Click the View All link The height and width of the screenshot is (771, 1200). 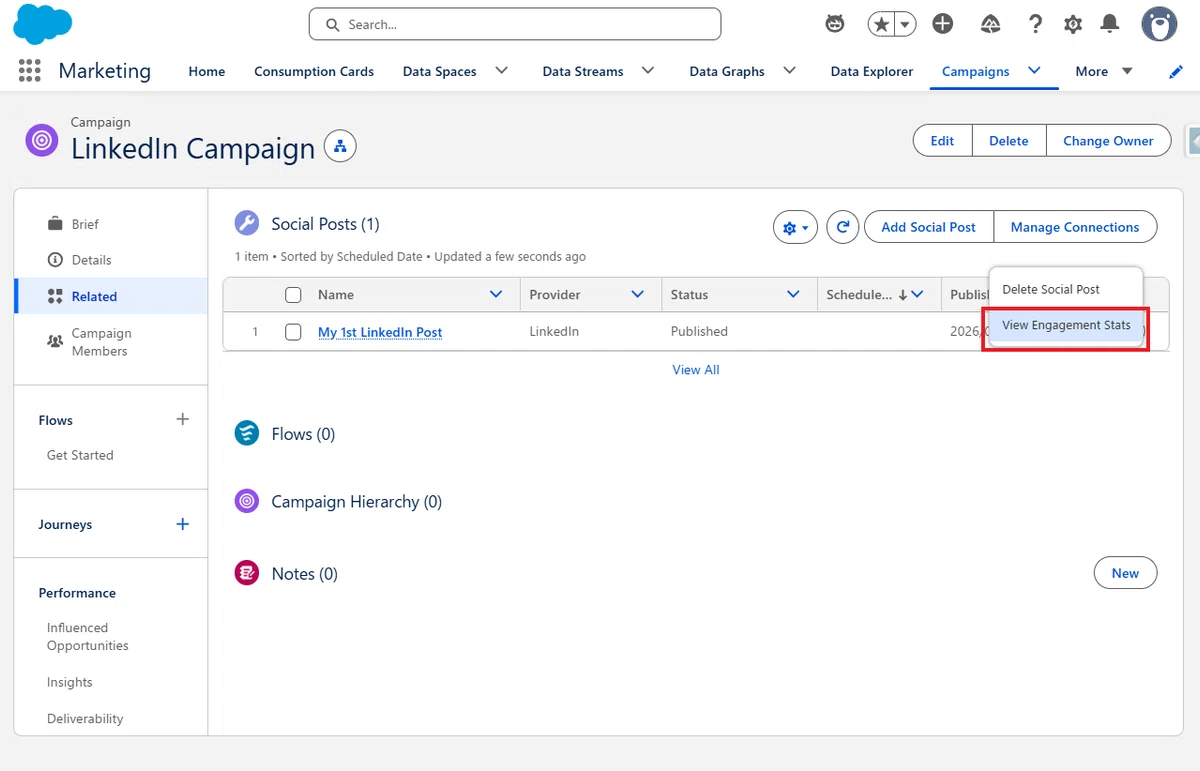(x=696, y=370)
